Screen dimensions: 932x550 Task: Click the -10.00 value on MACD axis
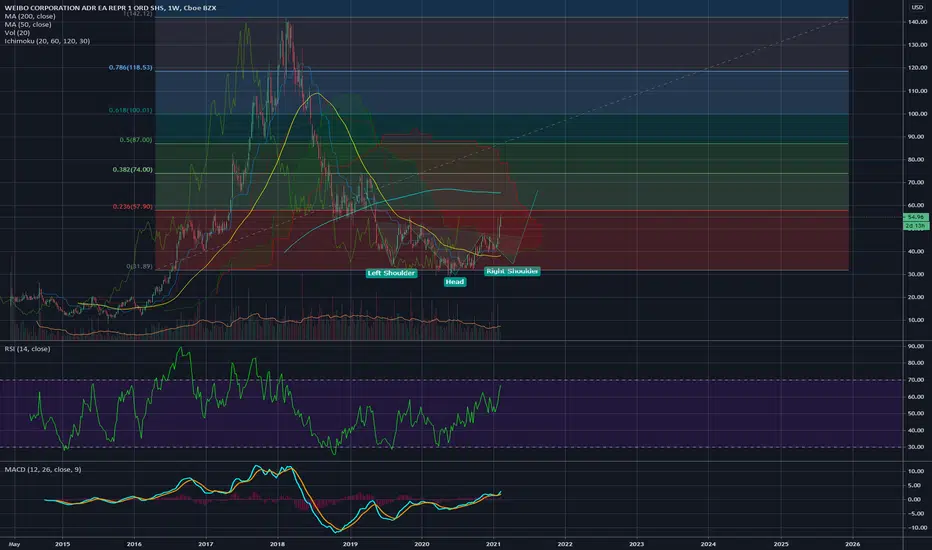click(916, 527)
